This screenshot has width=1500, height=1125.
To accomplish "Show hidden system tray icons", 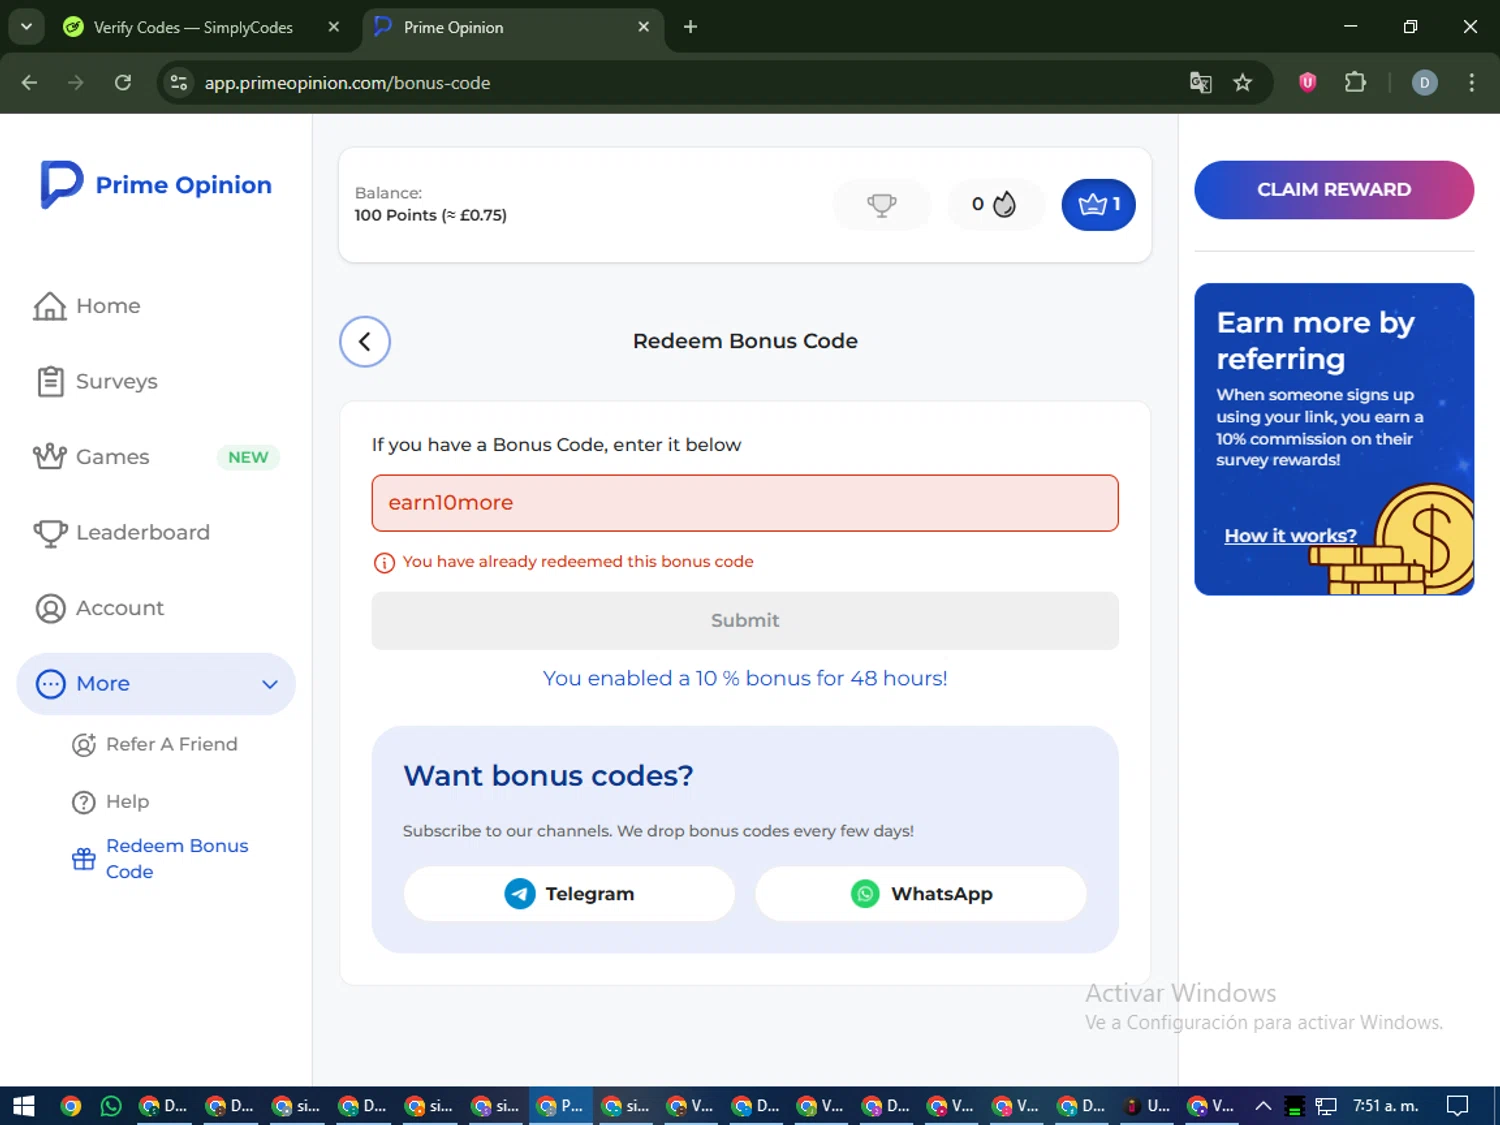I will [x=1263, y=1106].
